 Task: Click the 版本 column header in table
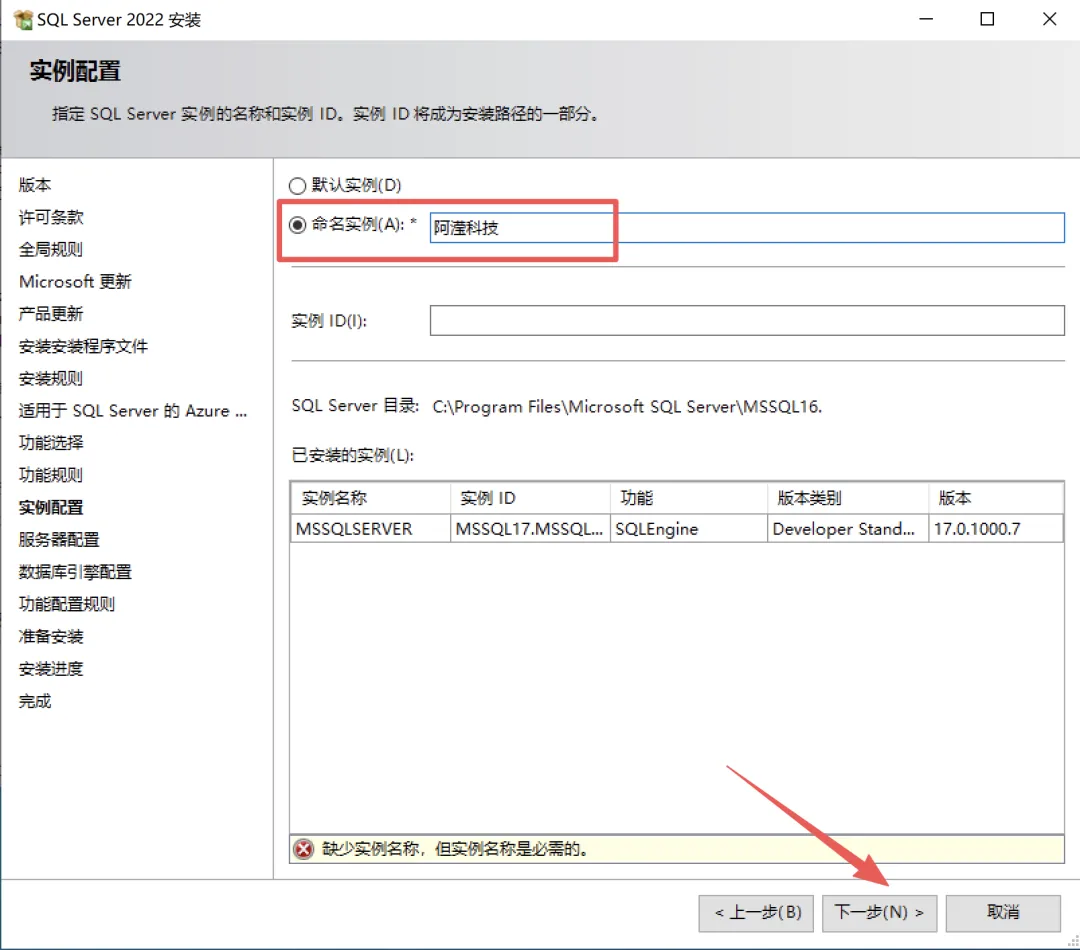coord(996,498)
